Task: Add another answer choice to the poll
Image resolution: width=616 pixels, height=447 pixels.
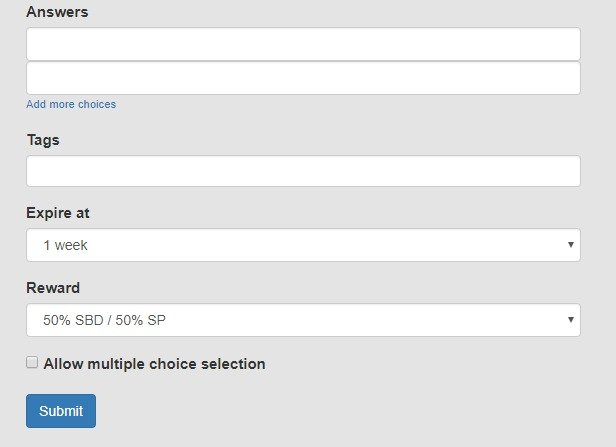Action: click(x=71, y=104)
